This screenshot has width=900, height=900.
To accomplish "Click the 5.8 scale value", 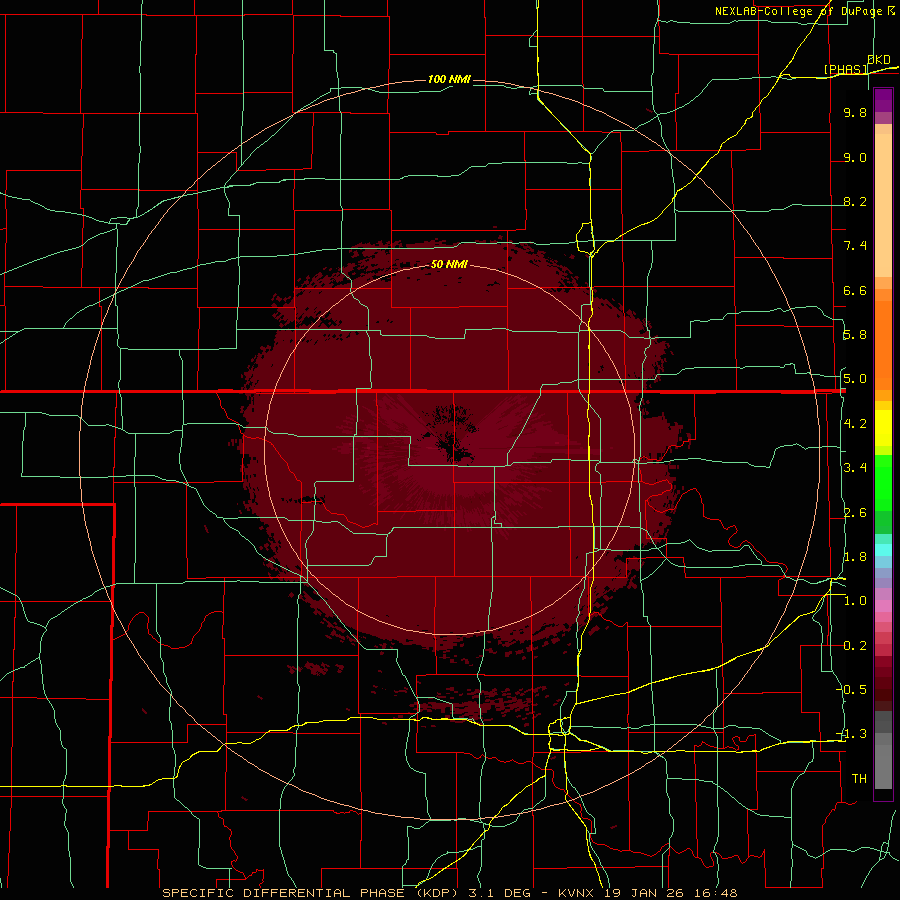I will click(855, 335).
